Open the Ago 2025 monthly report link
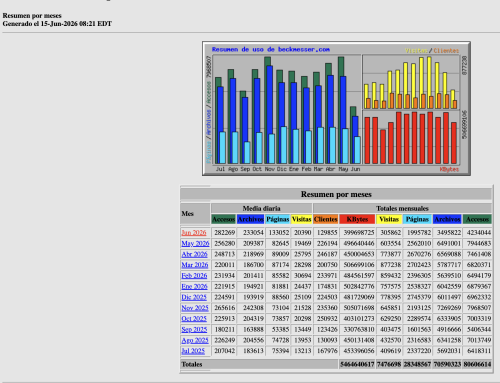 [x=195, y=340]
